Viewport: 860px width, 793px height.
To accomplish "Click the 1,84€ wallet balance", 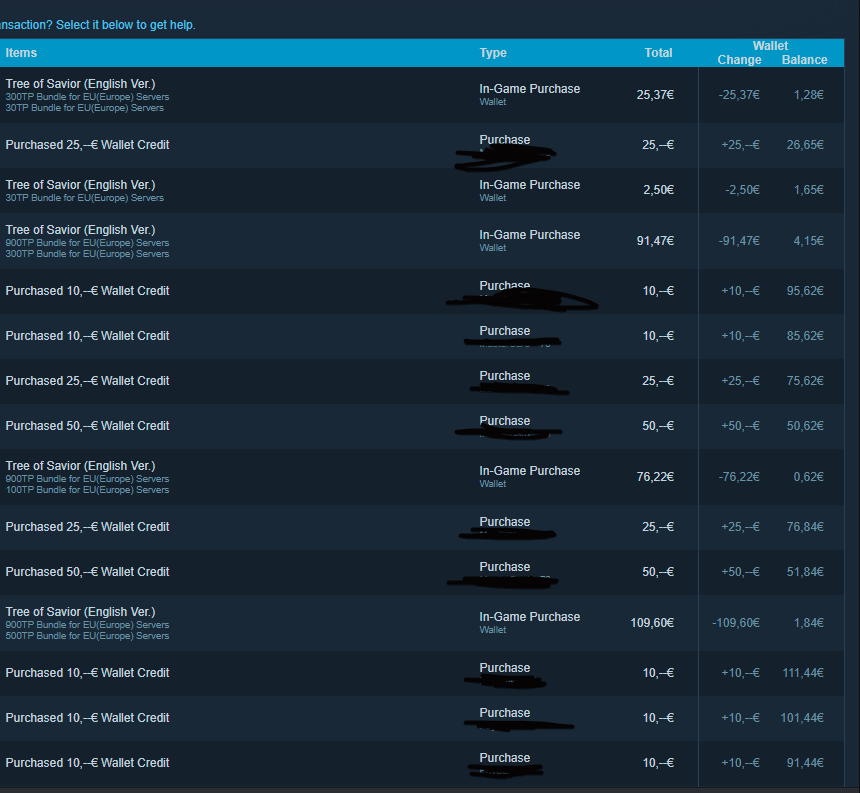I will 808,623.
